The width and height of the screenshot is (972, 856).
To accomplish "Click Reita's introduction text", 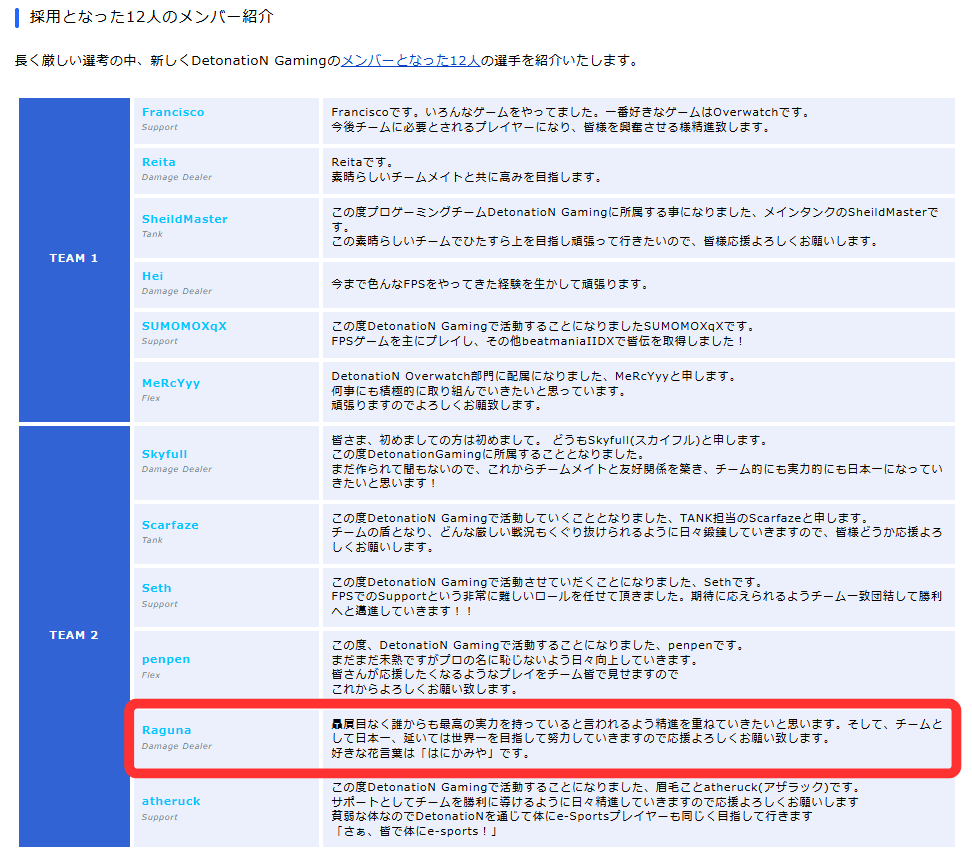I will [x=467, y=170].
